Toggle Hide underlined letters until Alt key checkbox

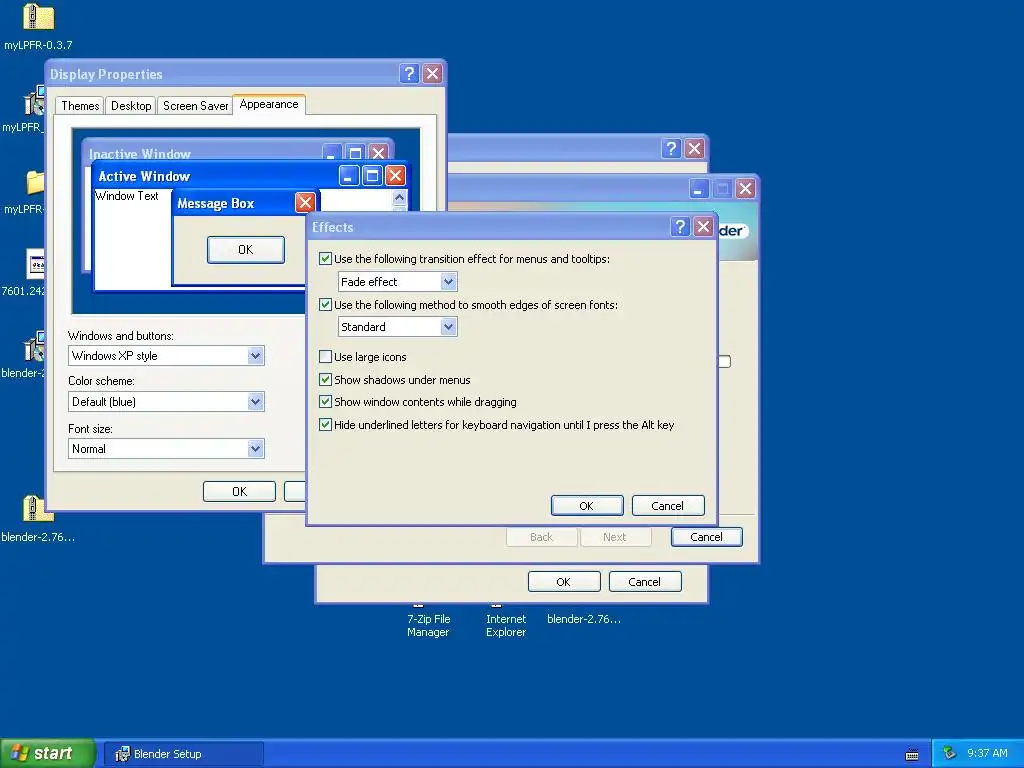(x=325, y=424)
